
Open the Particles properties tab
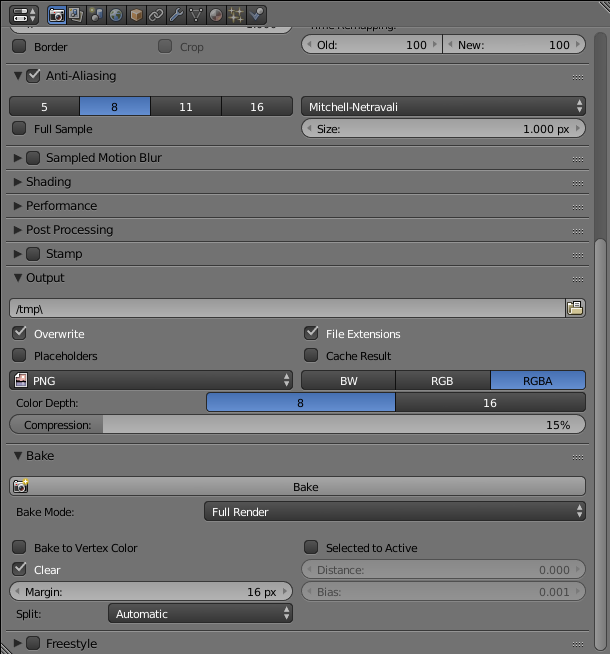pos(236,15)
